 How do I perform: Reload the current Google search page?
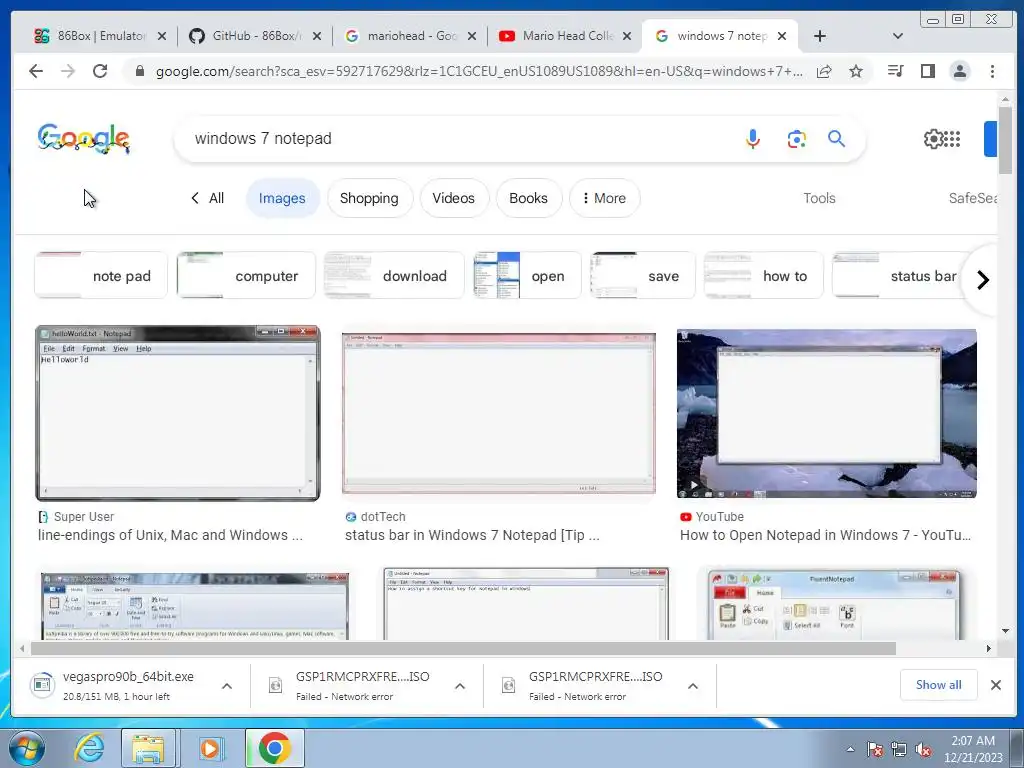pyautogui.click(x=100, y=71)
